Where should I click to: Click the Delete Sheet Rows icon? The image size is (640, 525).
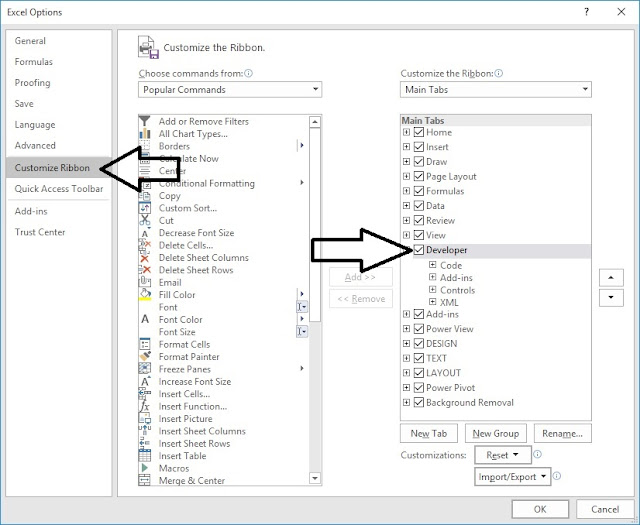pyautogui.click(x=144, y=270)
